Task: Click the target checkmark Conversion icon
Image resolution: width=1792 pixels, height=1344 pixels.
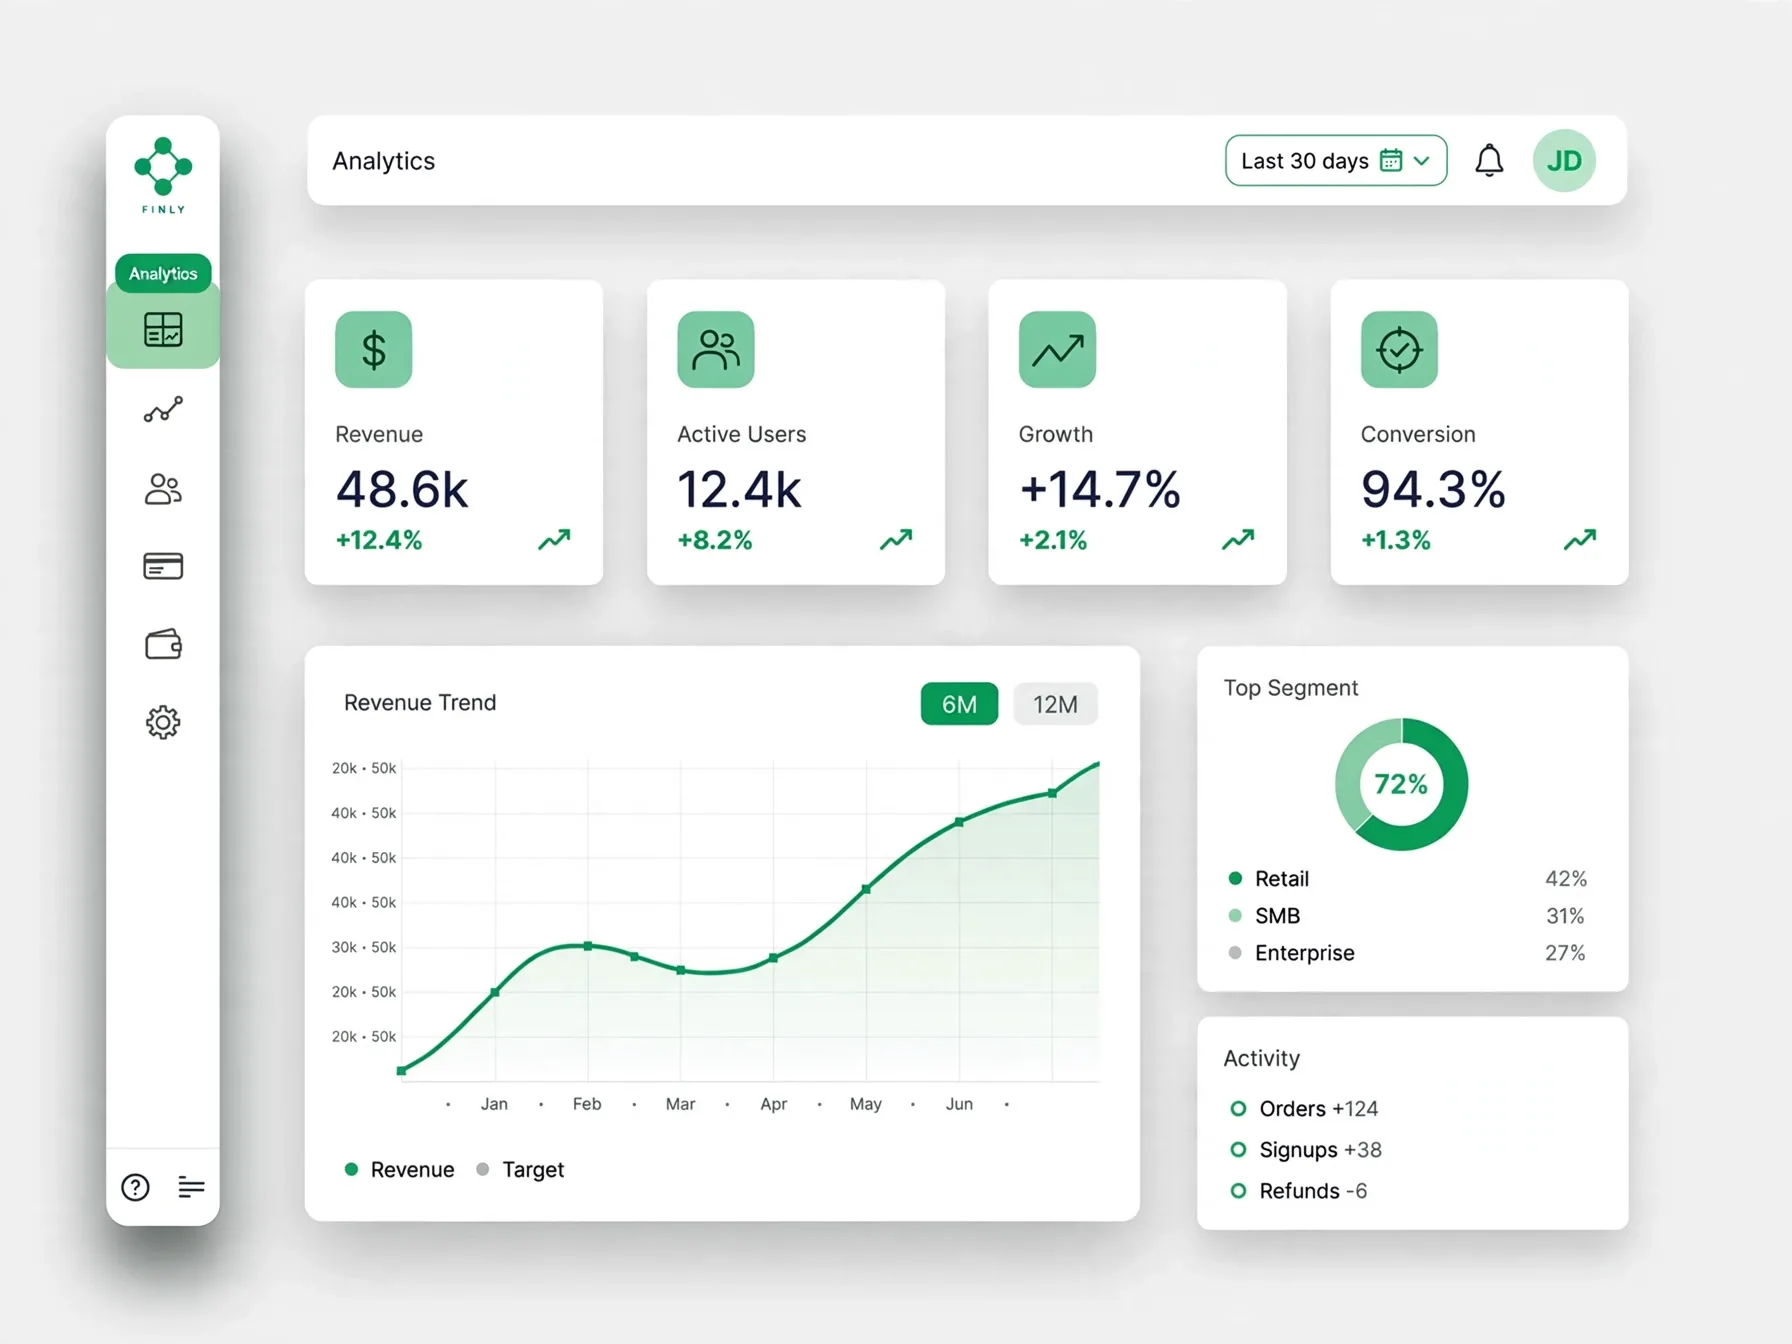Action: (x=1399, y=349)
